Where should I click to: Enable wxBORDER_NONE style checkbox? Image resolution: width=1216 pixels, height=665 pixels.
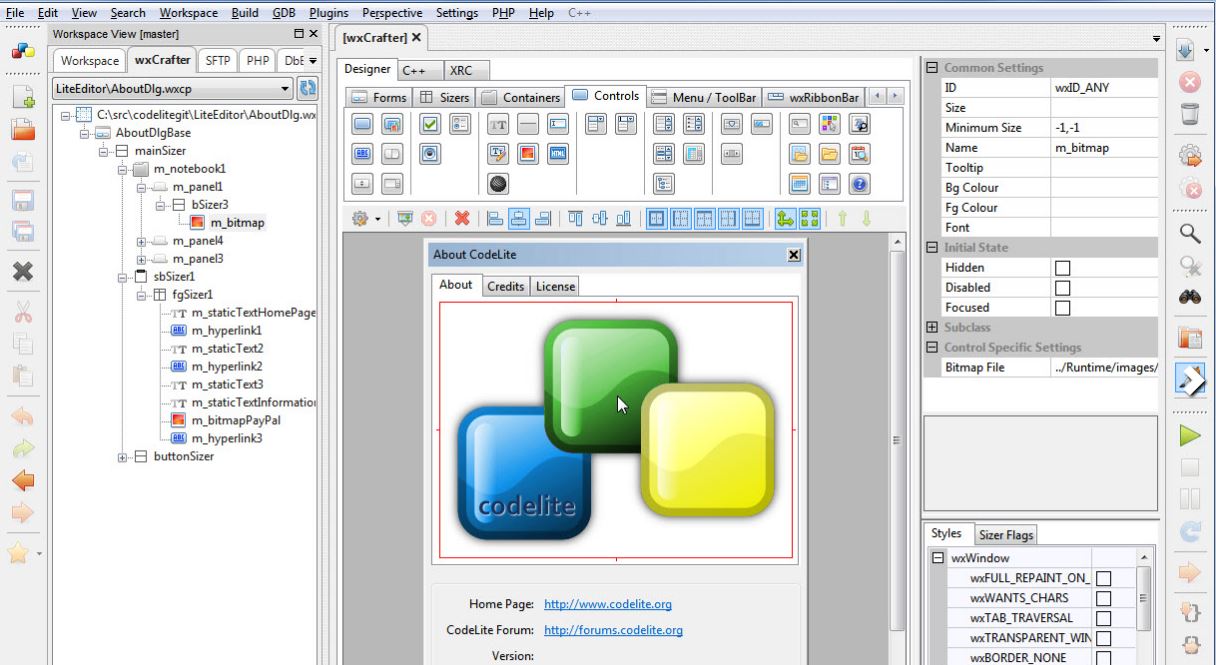coord(1103,658)
